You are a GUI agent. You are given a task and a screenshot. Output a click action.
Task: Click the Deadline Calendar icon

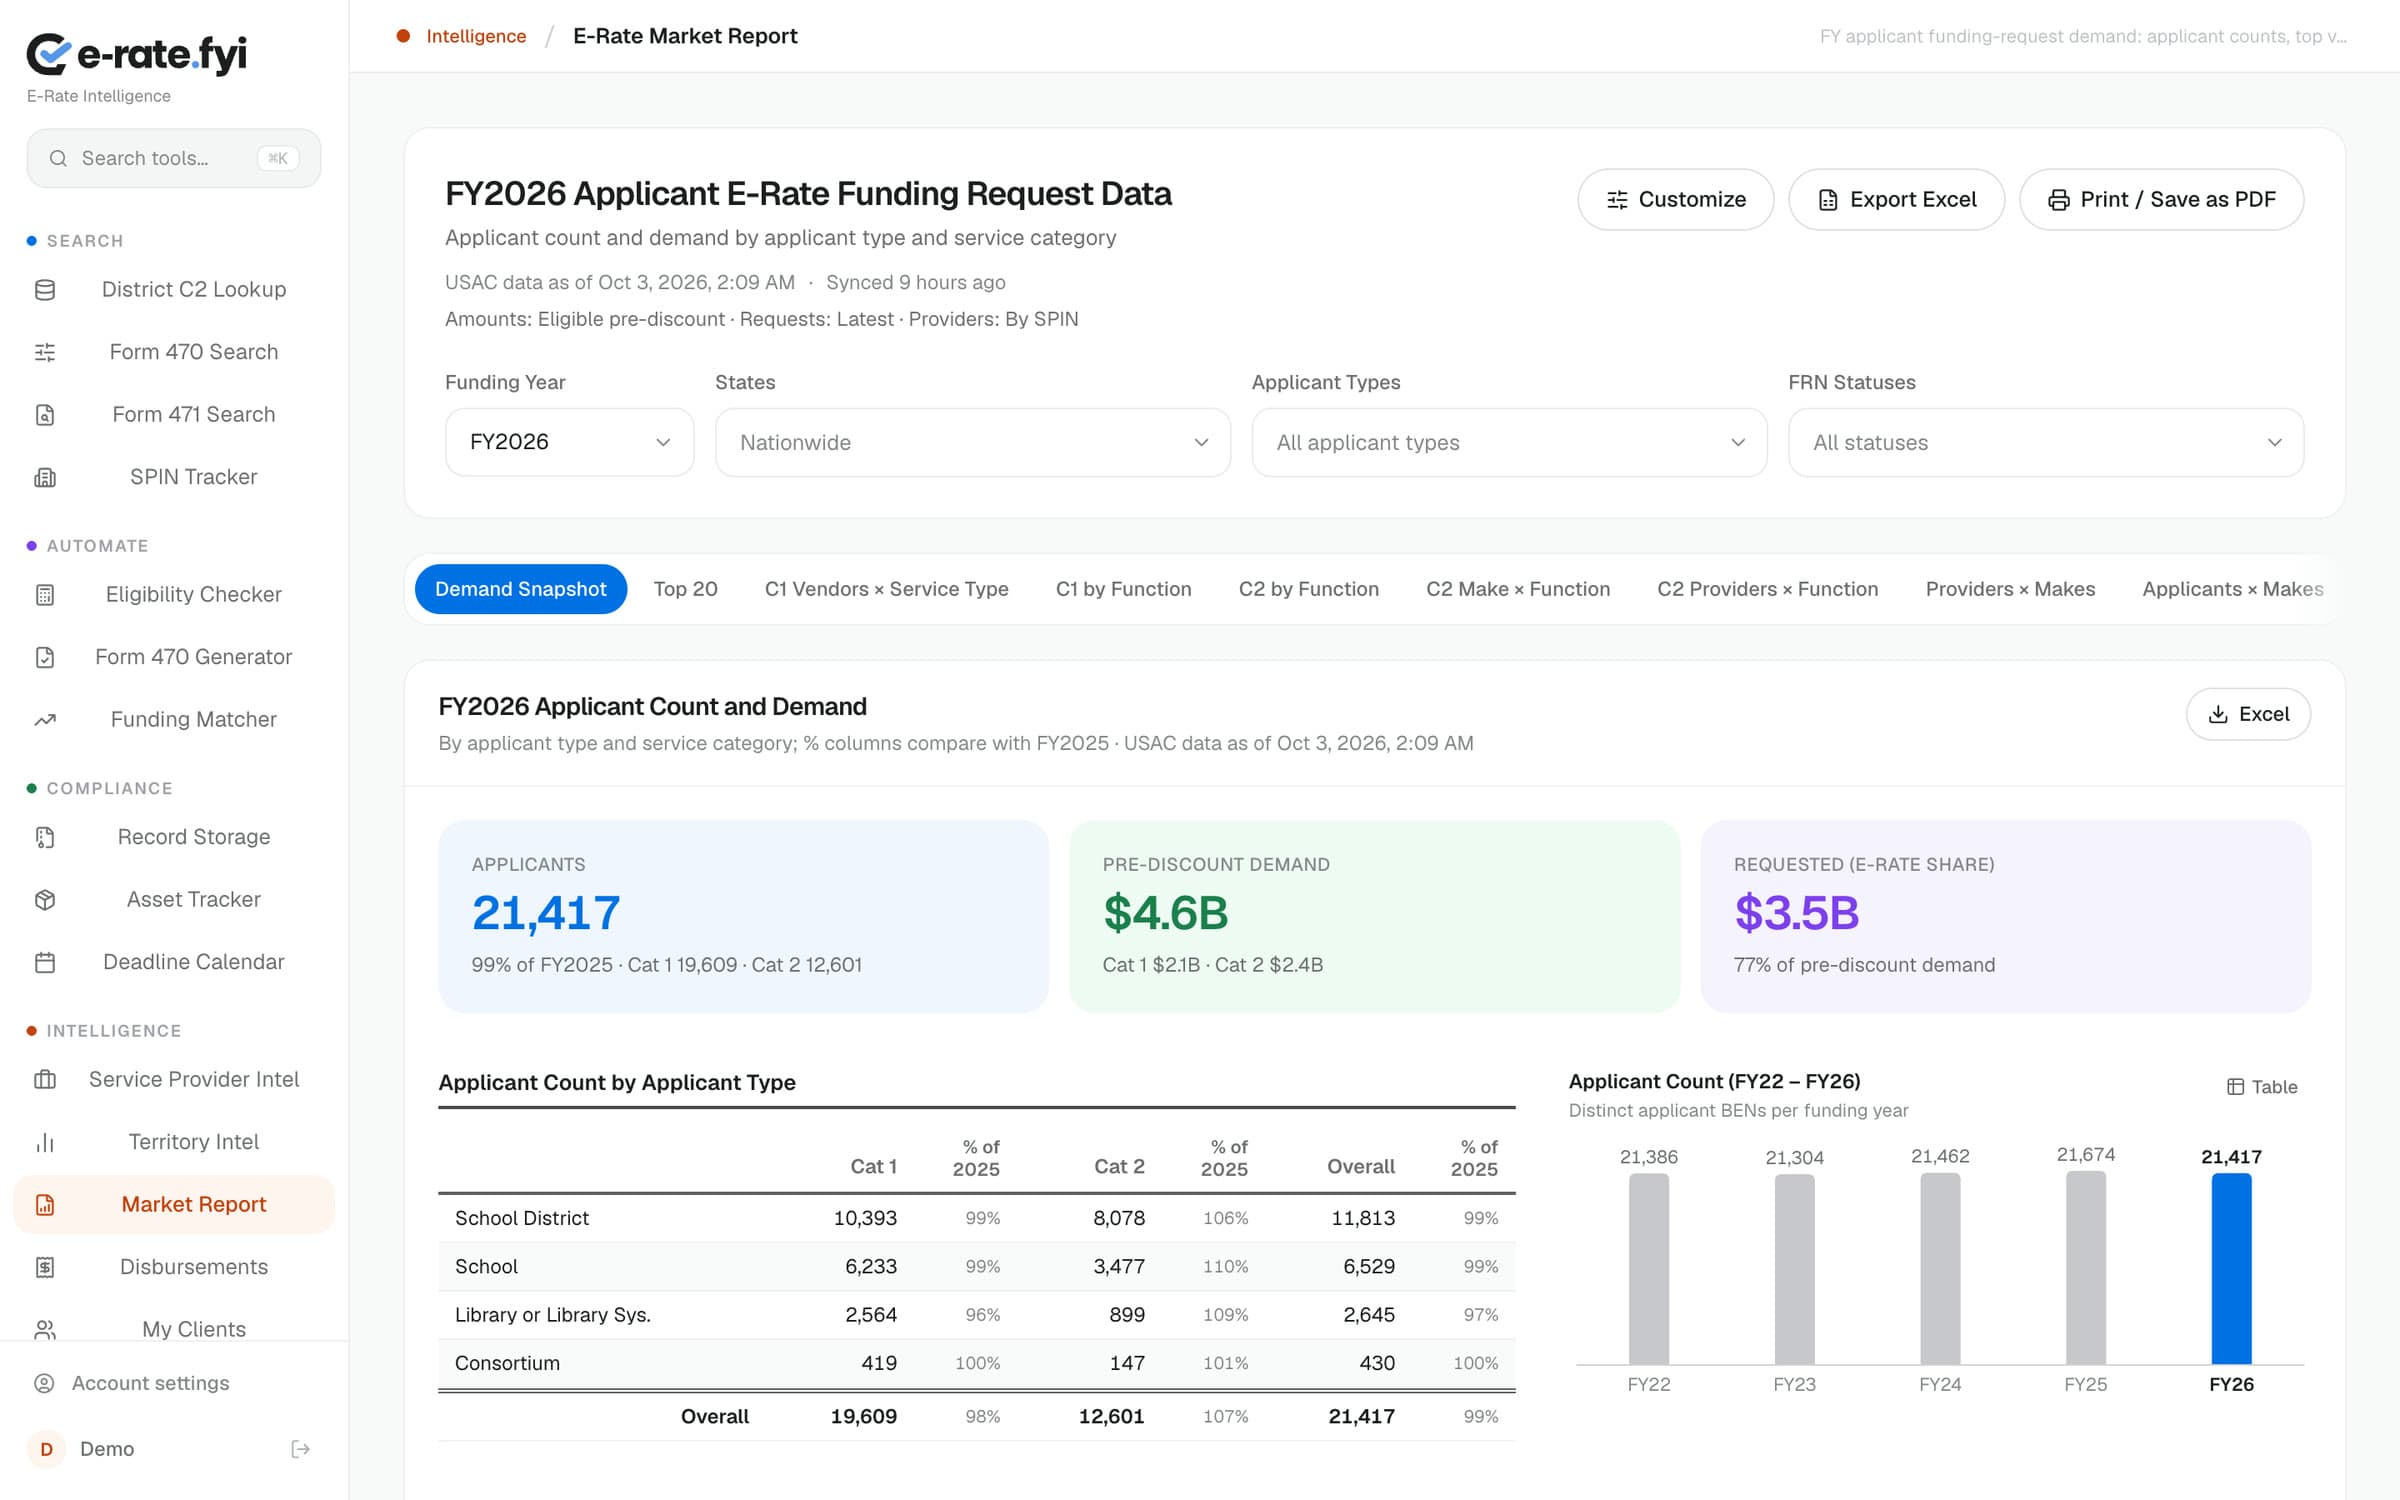[45, 962]
